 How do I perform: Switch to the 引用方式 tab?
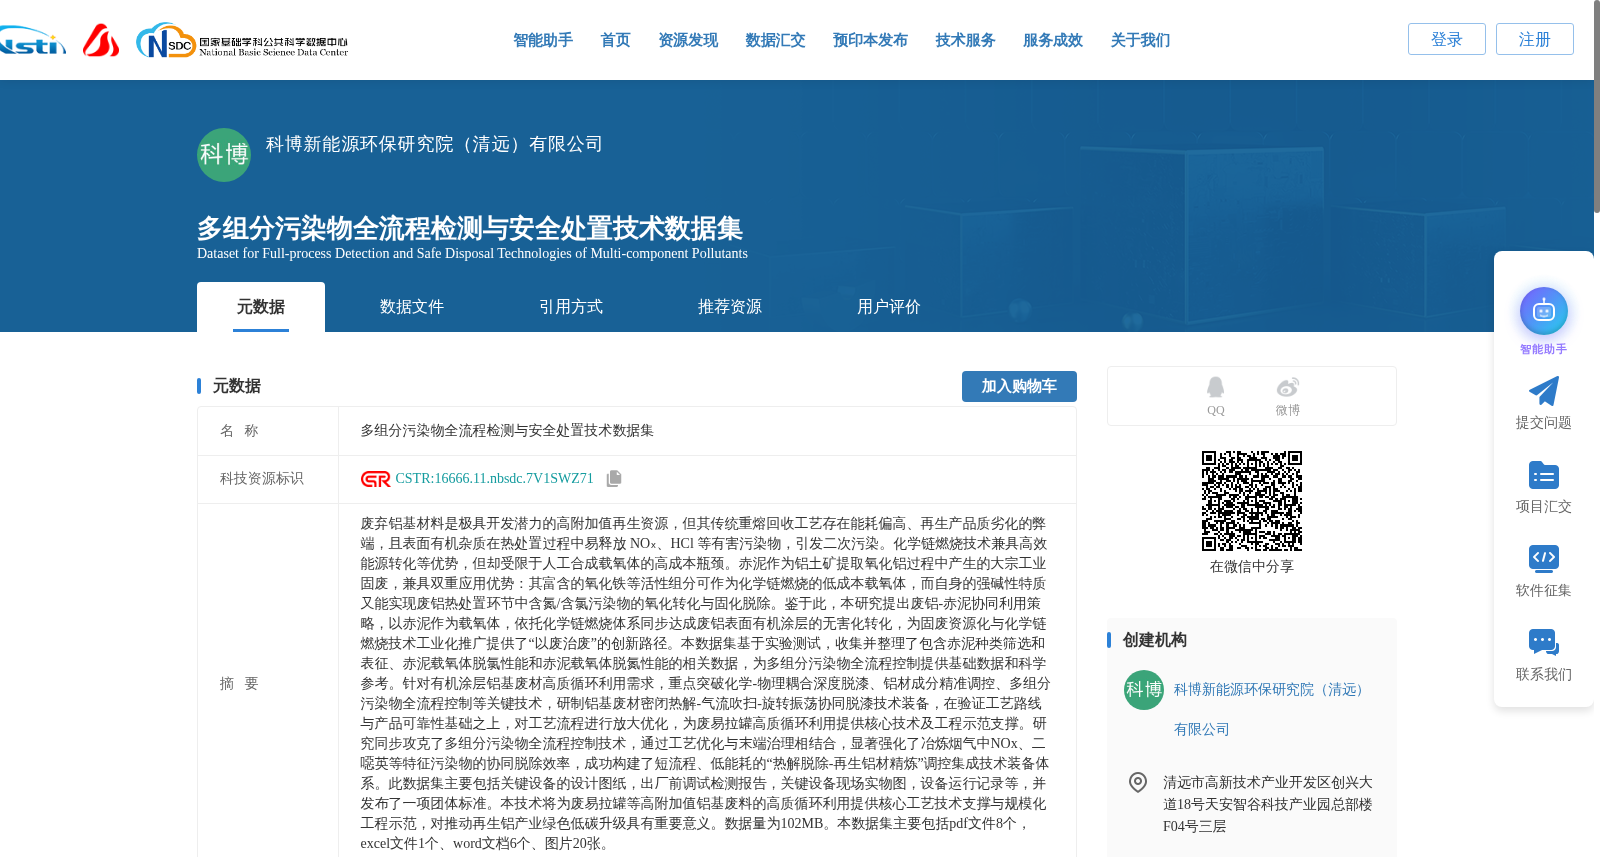(x=571, y=307)
